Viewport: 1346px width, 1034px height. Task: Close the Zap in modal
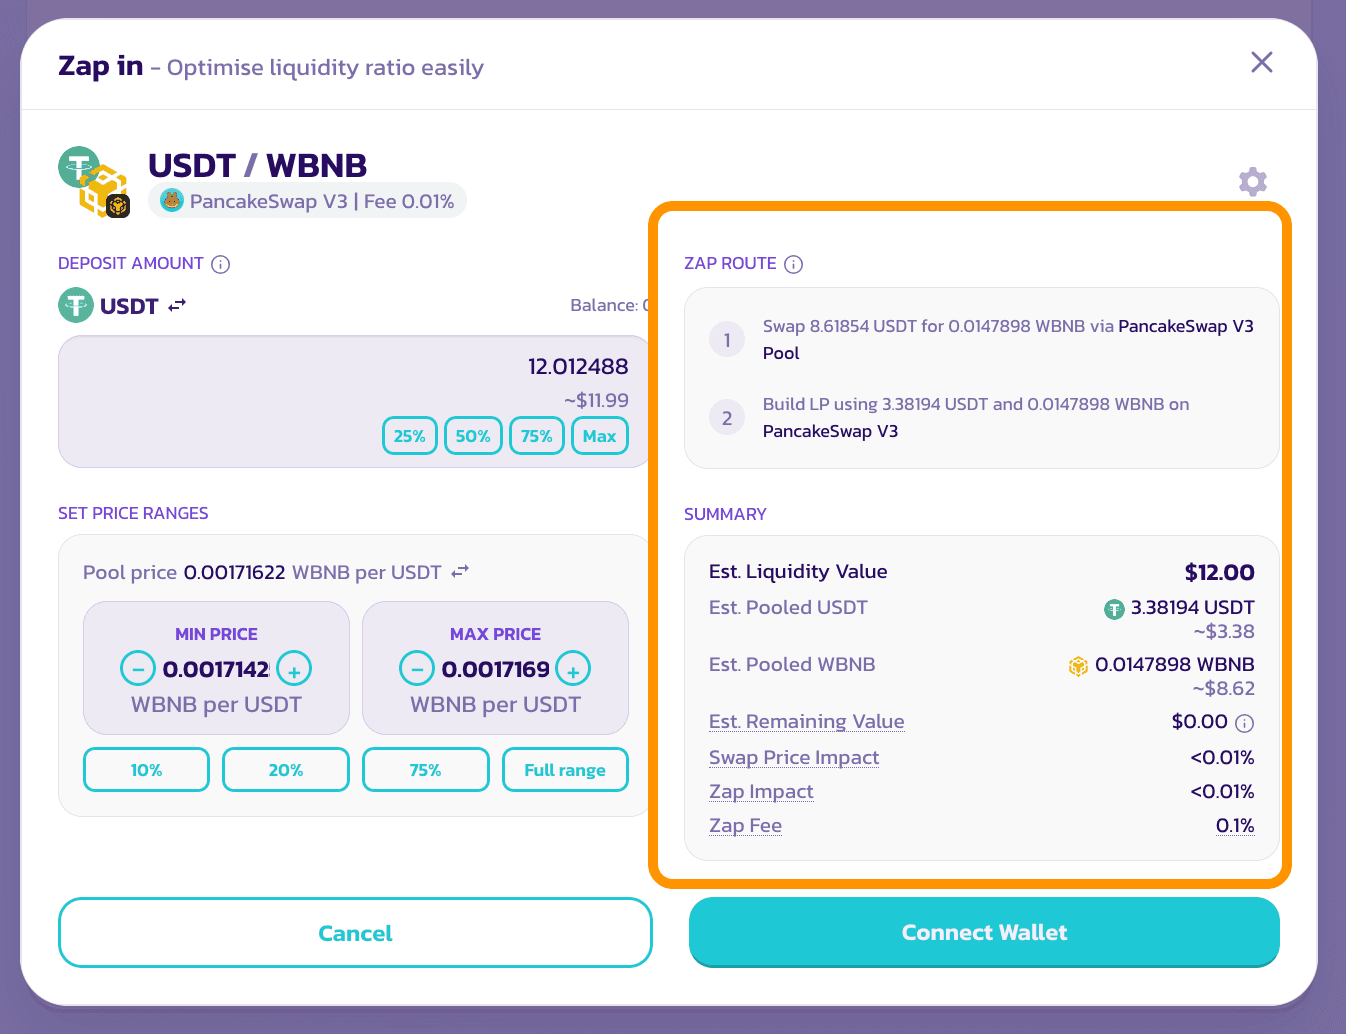[x=1261, y=63]
